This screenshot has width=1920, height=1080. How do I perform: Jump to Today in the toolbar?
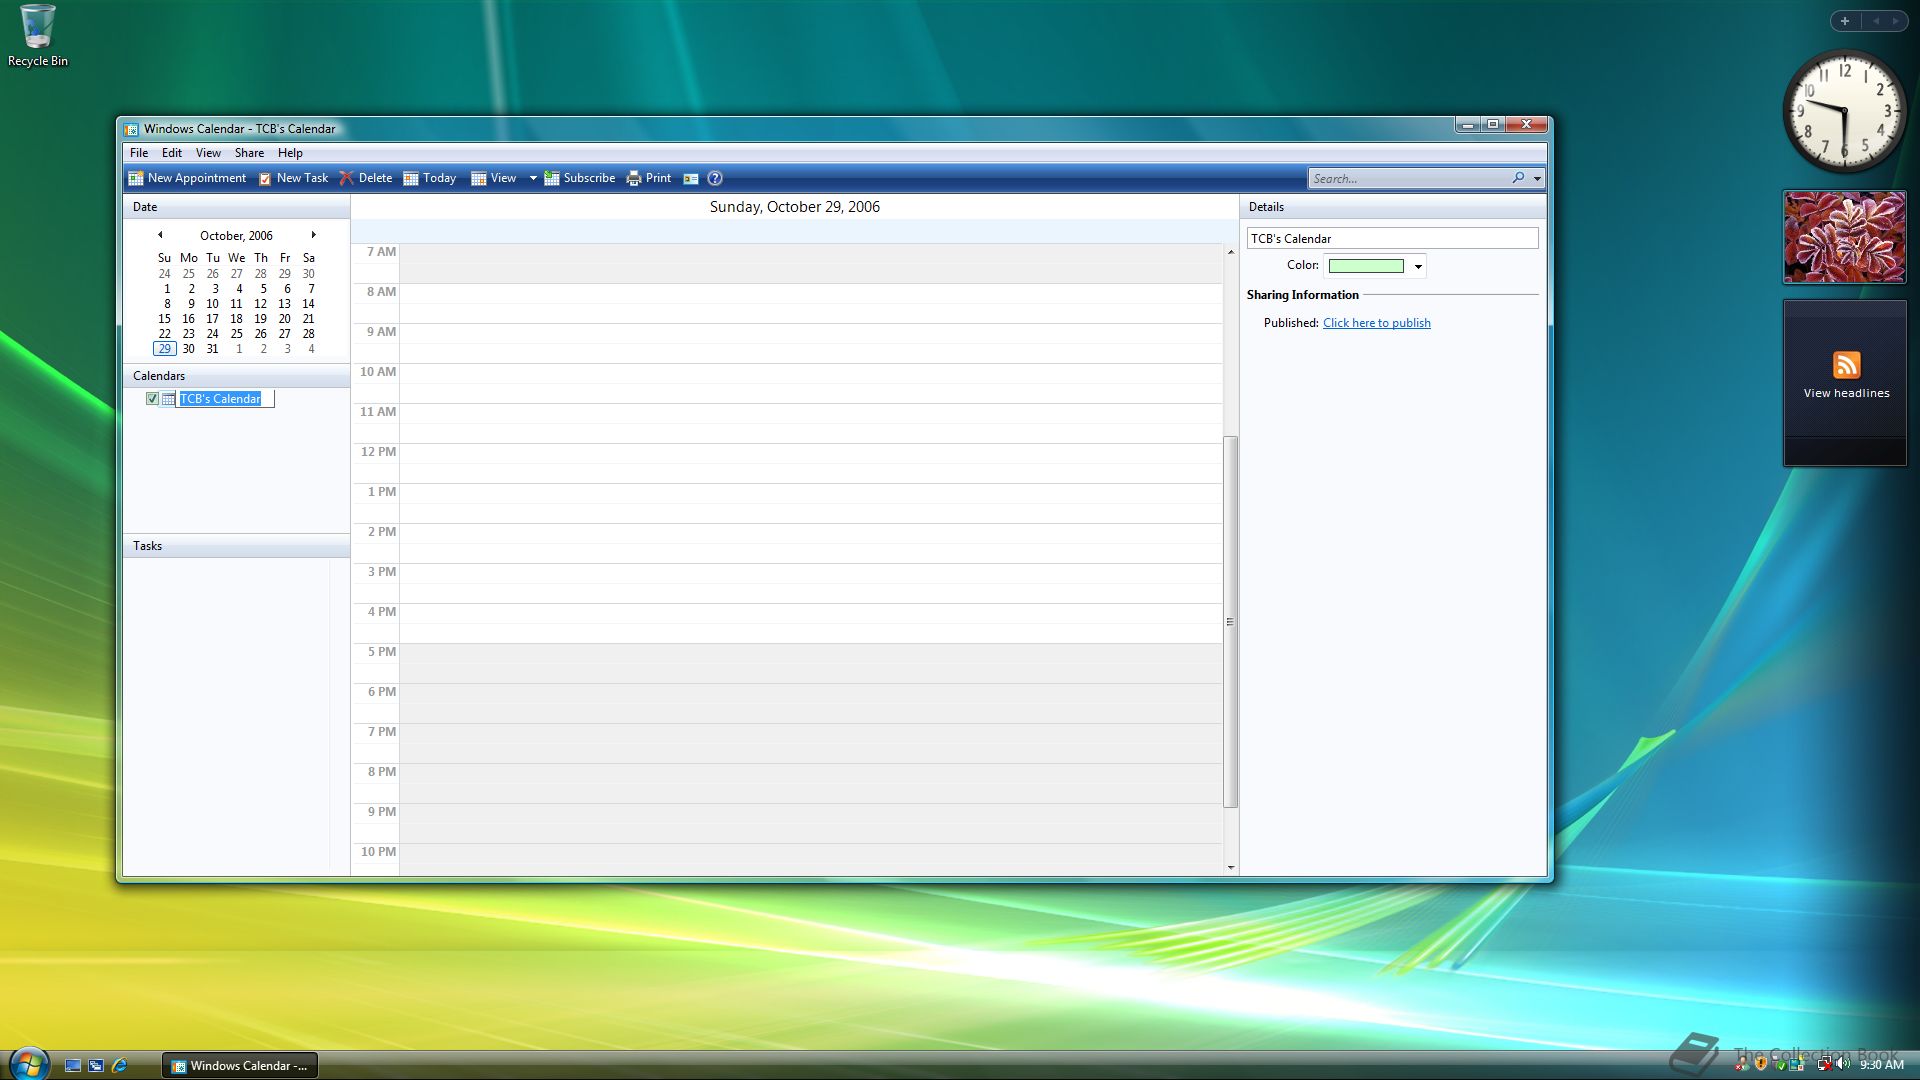point(430,178)
